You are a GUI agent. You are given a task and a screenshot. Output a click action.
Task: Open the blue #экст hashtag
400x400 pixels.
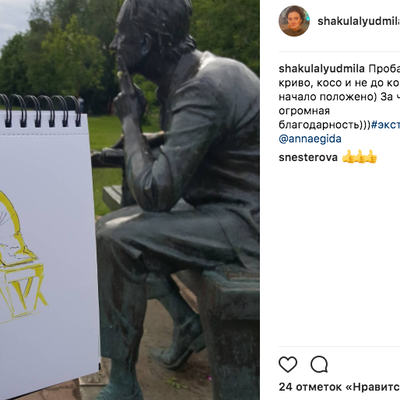pos(385,125)
